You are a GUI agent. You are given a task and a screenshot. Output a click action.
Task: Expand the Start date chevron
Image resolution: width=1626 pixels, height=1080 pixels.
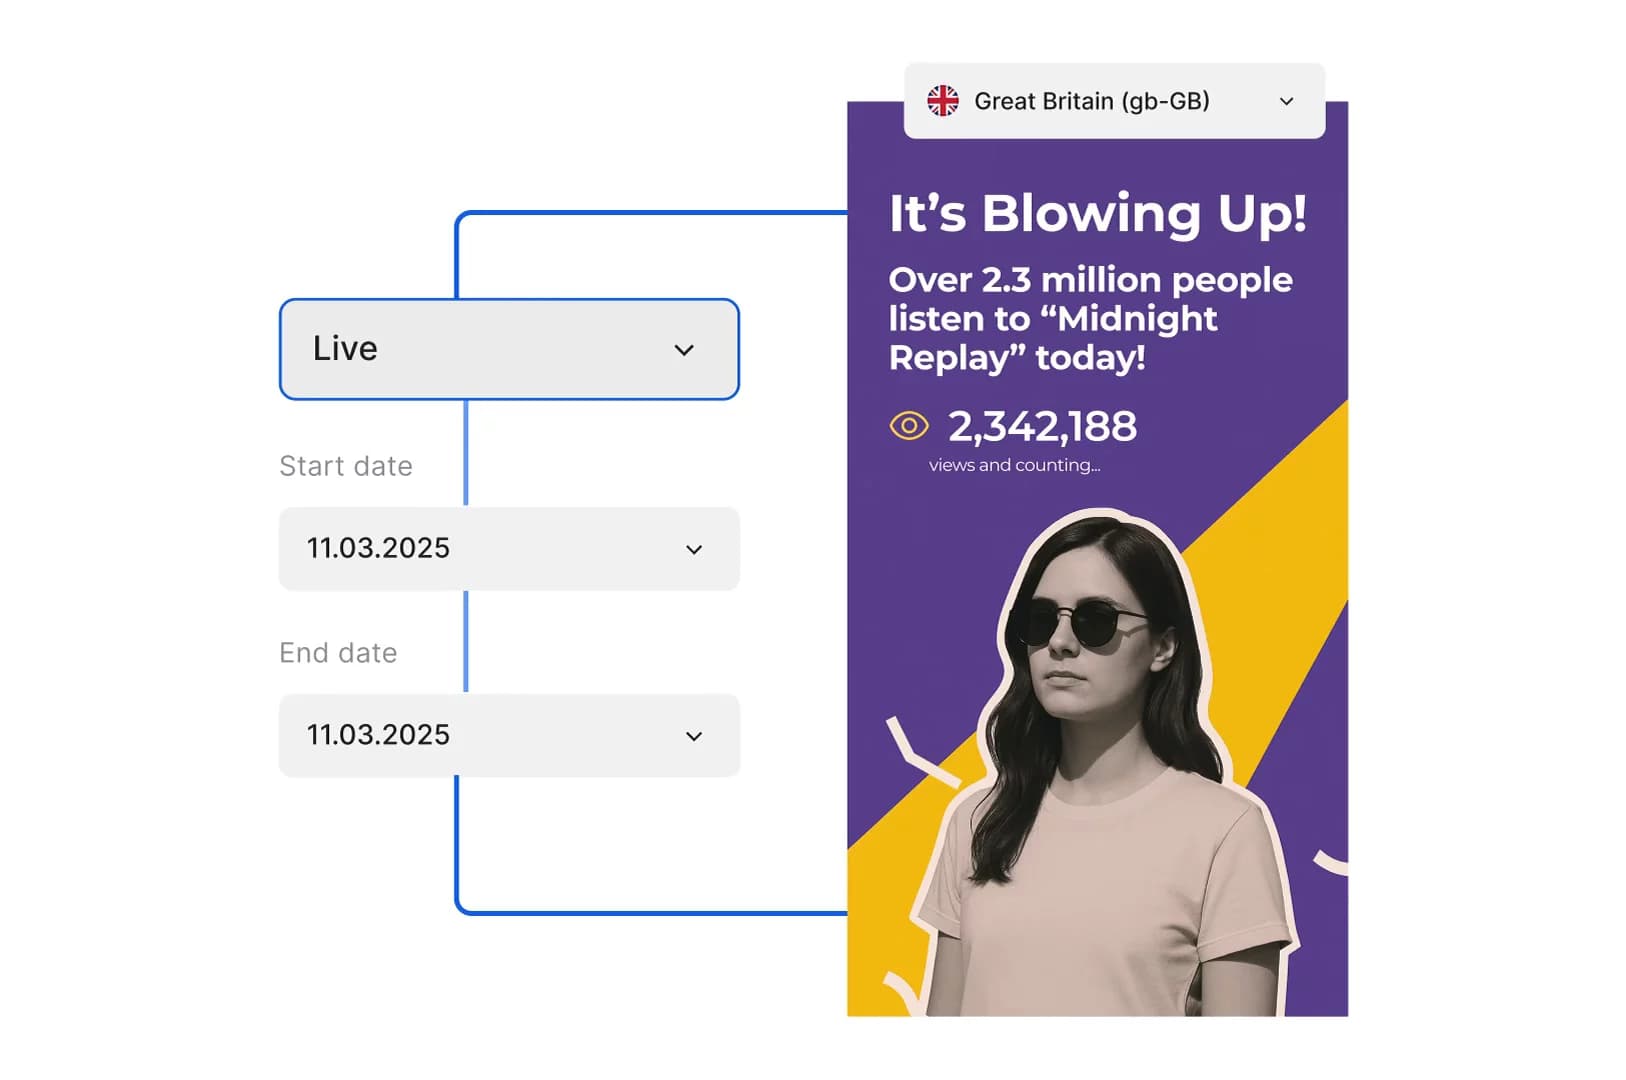pyautogui.click(x=694, y=550)
